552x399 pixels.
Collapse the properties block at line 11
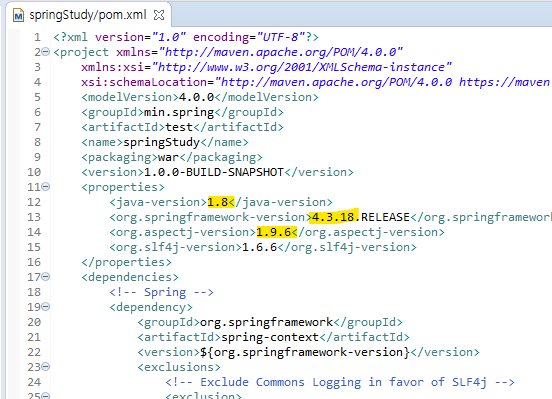point(46,187)
